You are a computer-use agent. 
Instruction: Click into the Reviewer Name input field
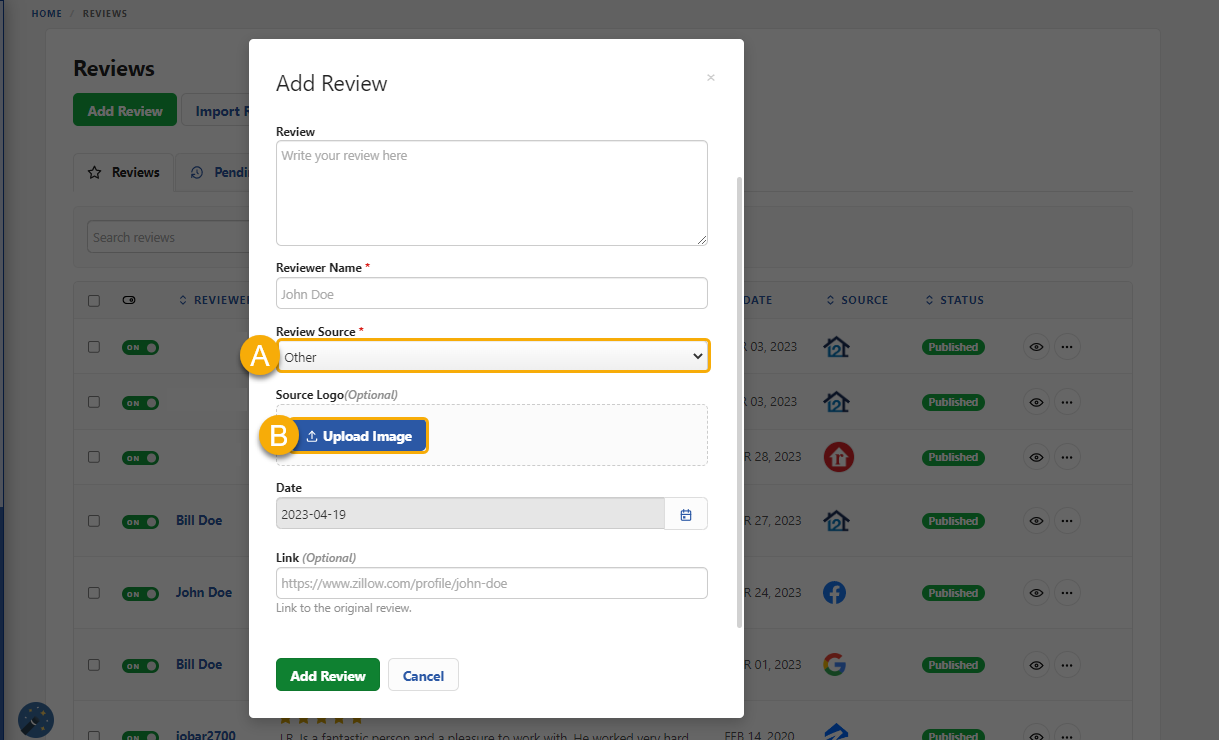491,292
